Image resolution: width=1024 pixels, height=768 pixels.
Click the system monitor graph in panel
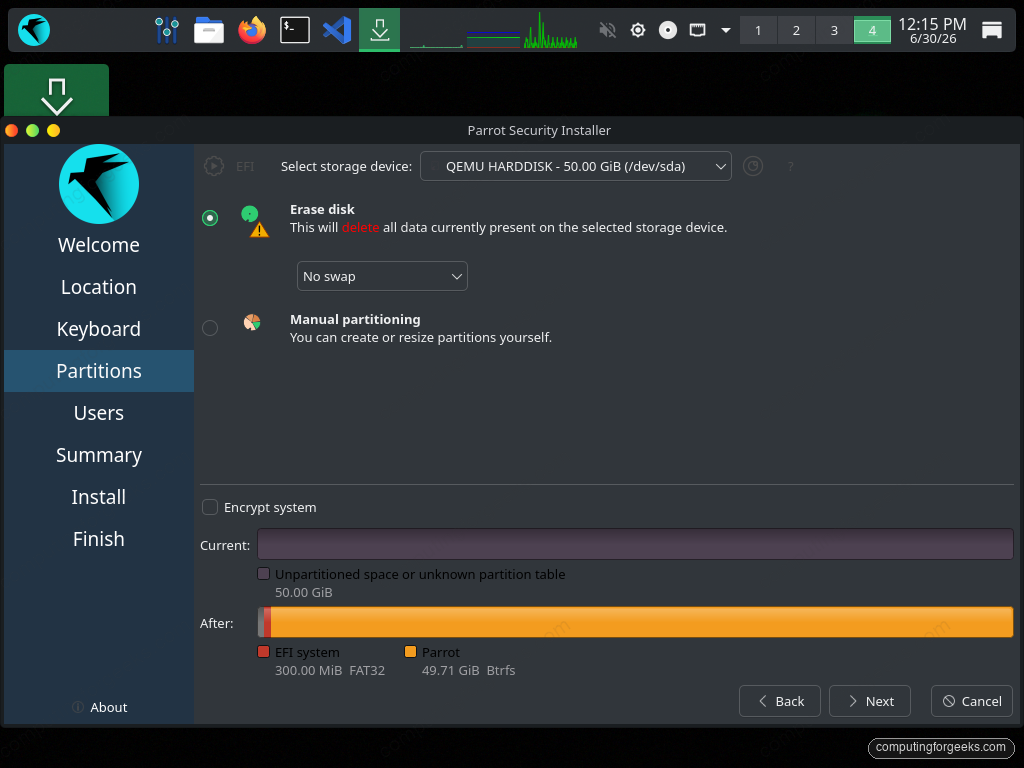pyautogui.click(x=493, y=31)
